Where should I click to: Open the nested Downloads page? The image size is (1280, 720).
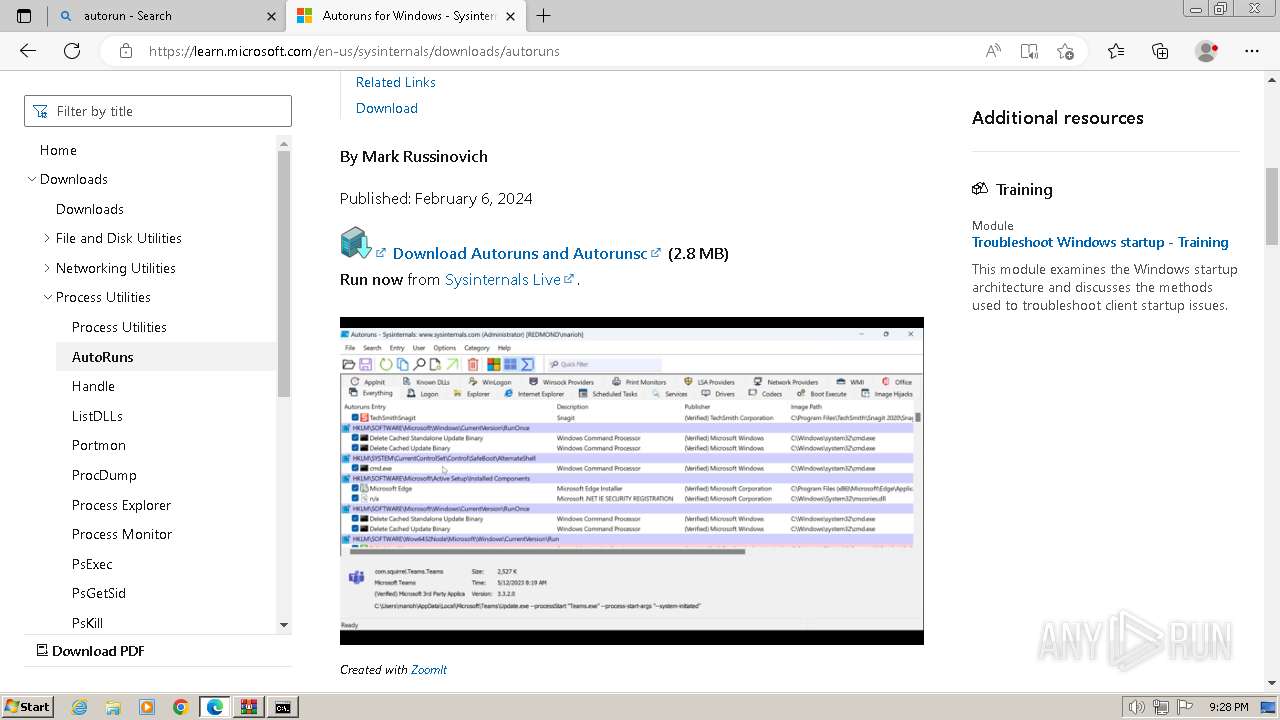point(90,209)
